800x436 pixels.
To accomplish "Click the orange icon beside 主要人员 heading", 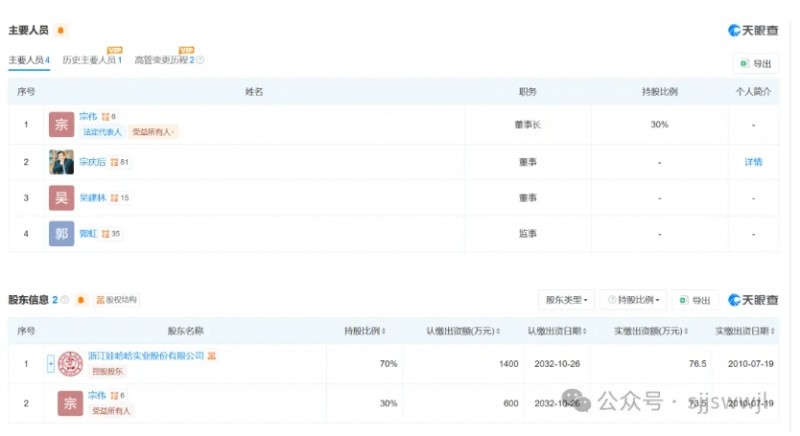I will click(61, 31).
